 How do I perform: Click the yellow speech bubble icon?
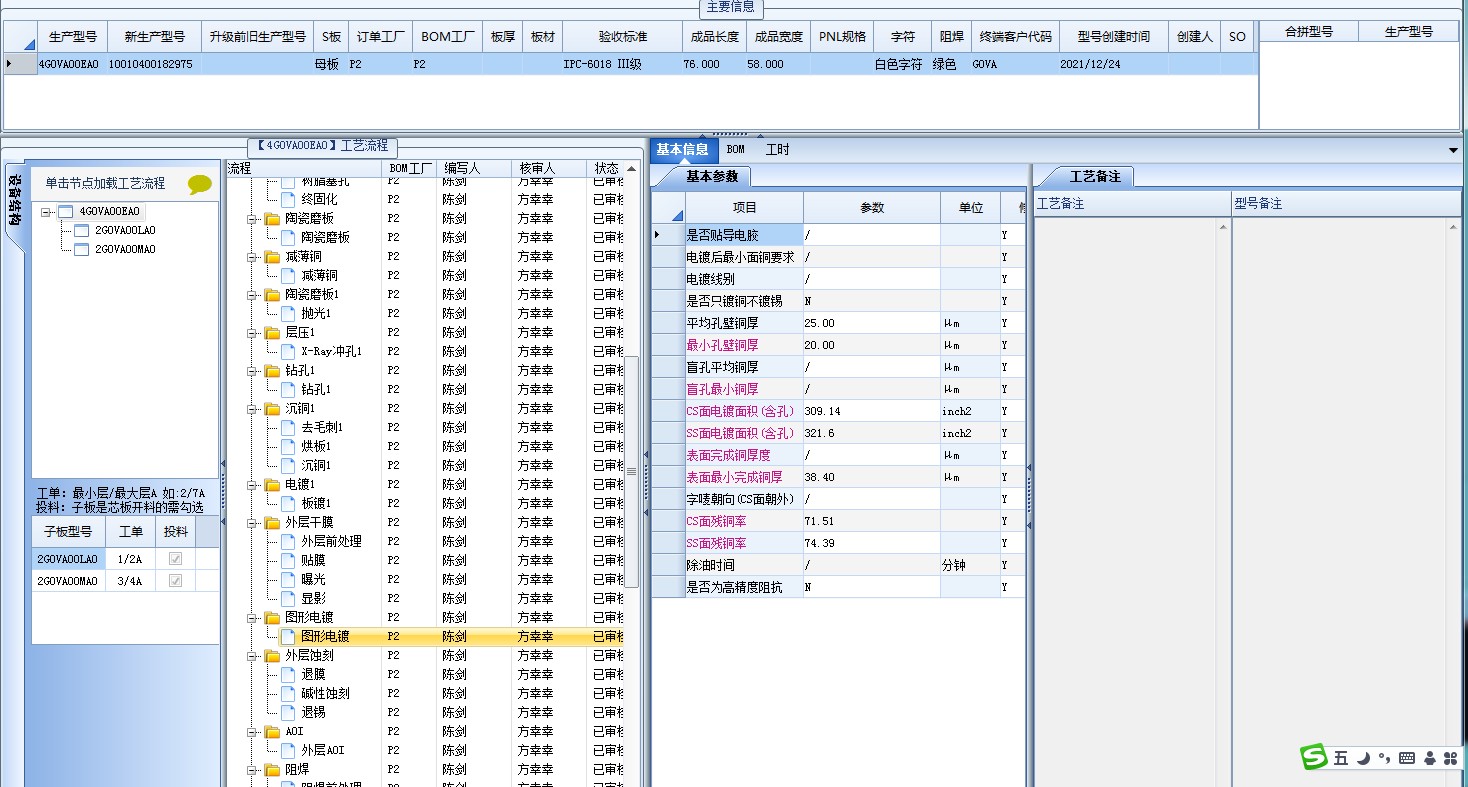[199, 184]
